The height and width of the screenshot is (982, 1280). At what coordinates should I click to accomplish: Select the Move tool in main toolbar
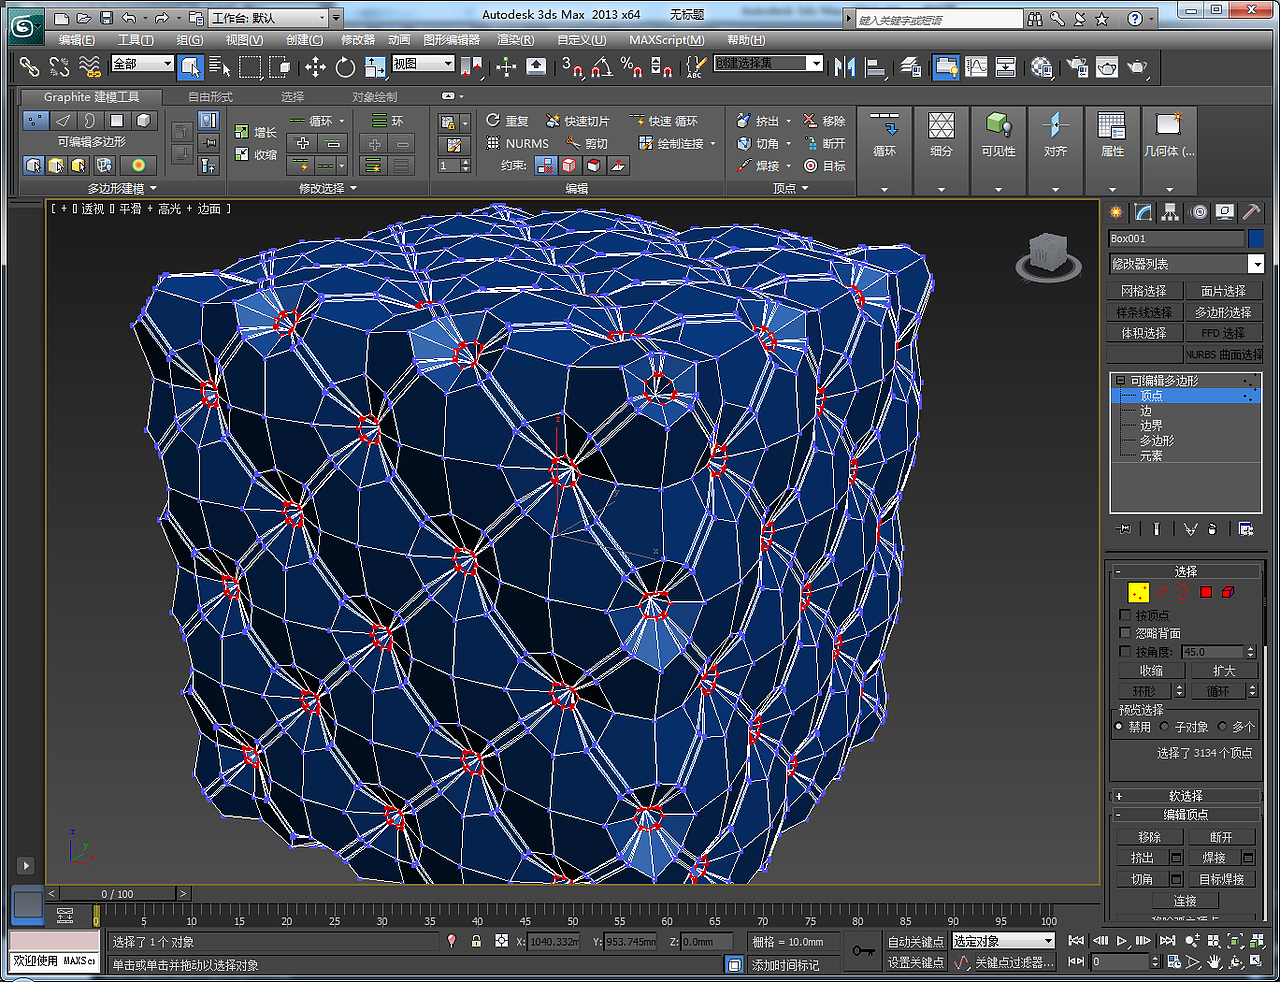click(315, 67)
